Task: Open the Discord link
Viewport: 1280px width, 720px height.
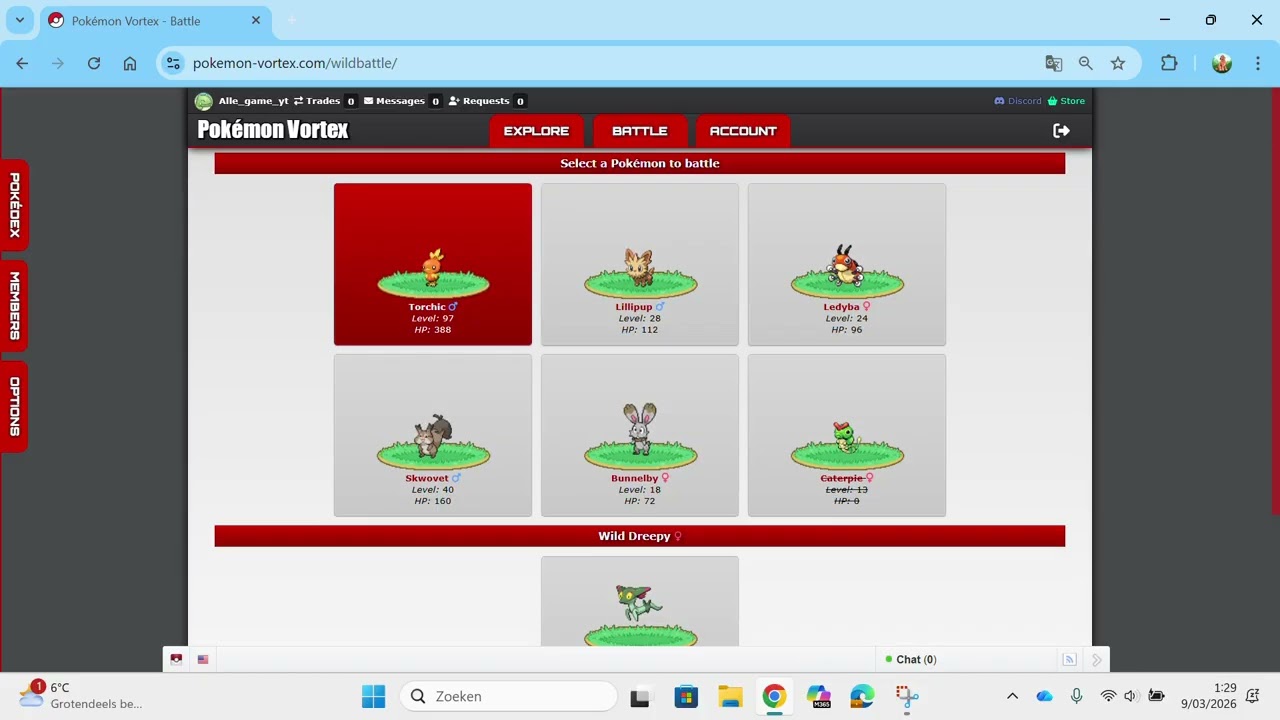Action: coord(1018,101)
